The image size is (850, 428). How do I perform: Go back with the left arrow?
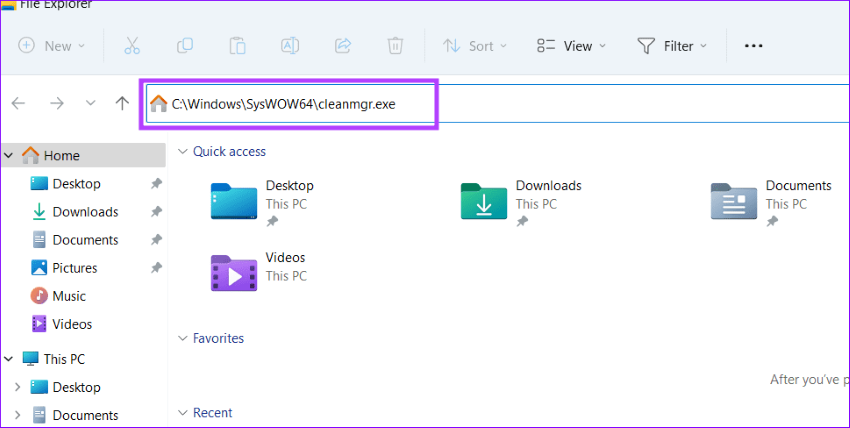(x=18, y=103)
